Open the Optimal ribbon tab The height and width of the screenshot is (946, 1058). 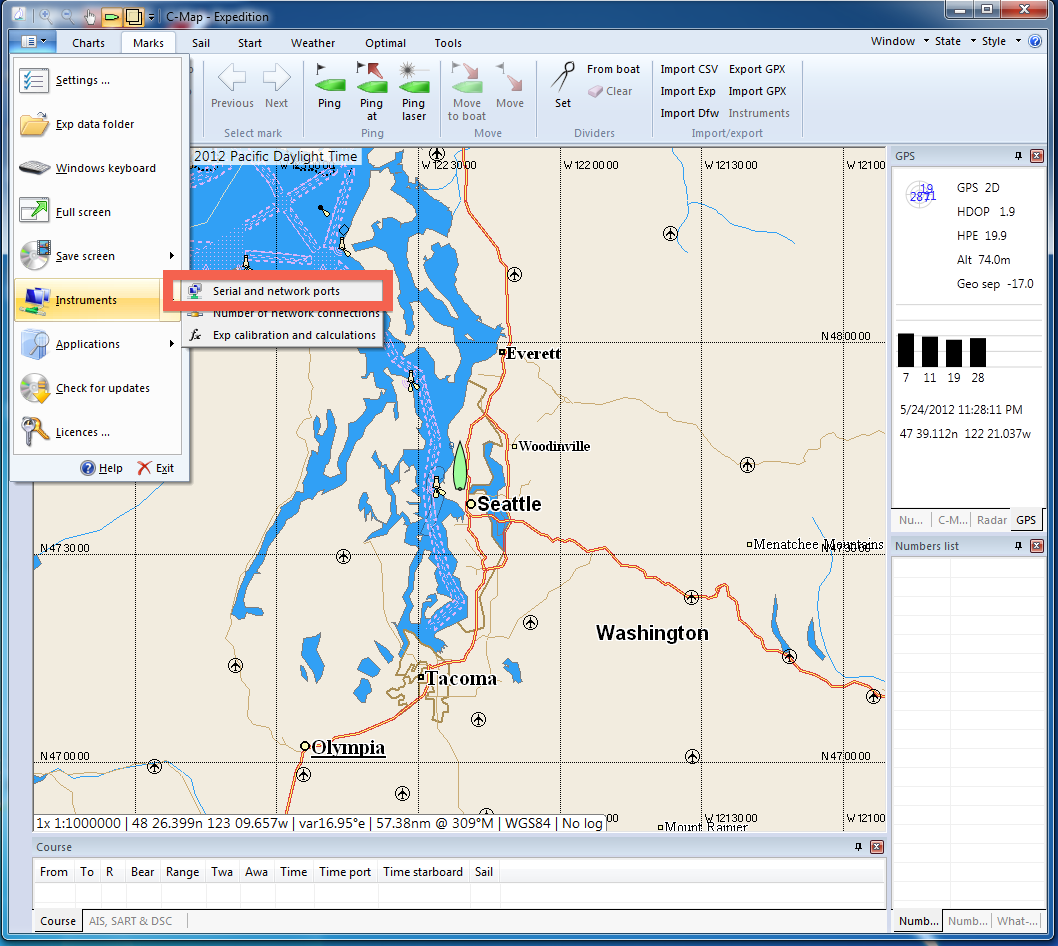pyautogui.click(x=385, y=43)
